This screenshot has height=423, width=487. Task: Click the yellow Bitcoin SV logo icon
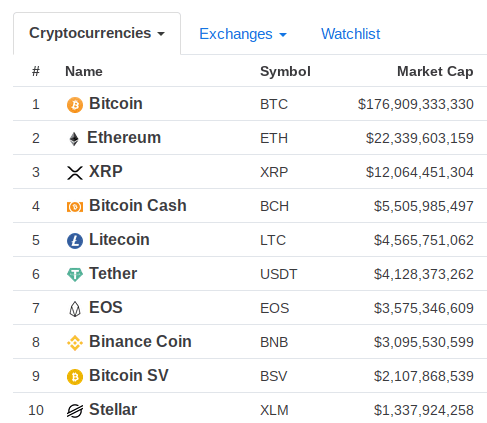pos(75,377)
